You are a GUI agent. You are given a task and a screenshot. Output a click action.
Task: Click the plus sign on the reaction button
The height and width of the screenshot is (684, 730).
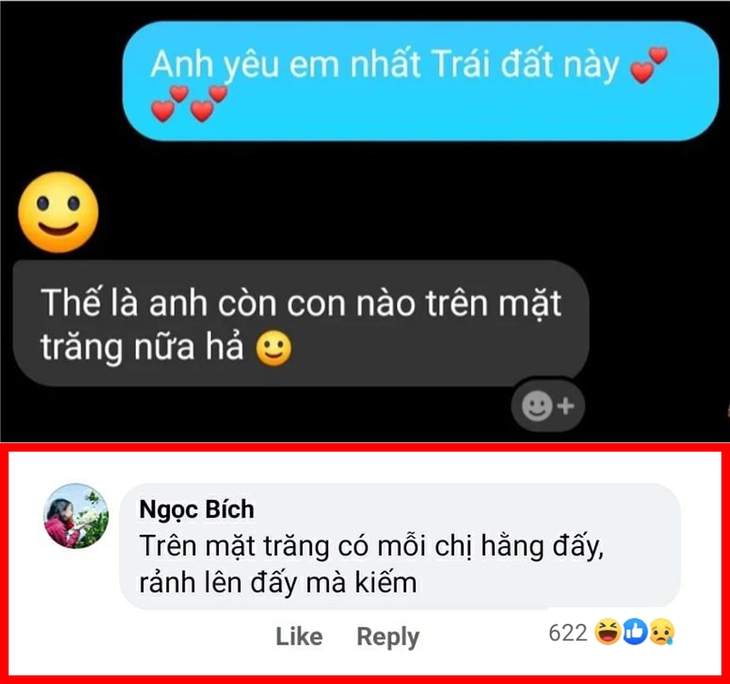(566, 407)
